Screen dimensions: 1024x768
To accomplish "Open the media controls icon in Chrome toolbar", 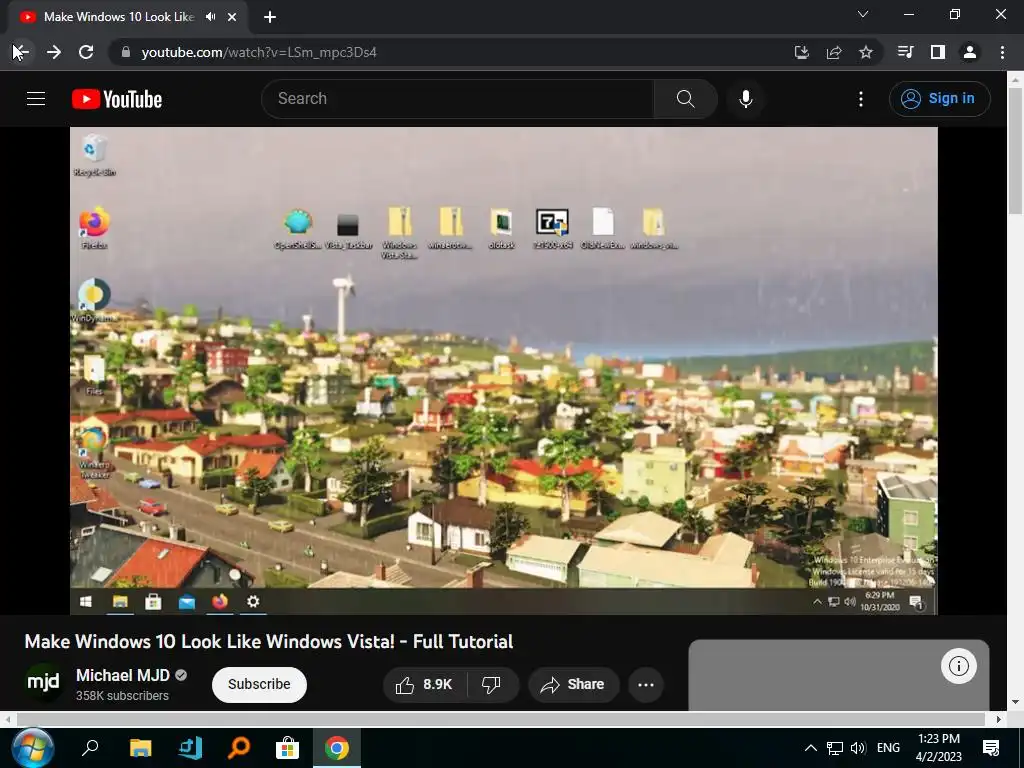I will [905, 52].
